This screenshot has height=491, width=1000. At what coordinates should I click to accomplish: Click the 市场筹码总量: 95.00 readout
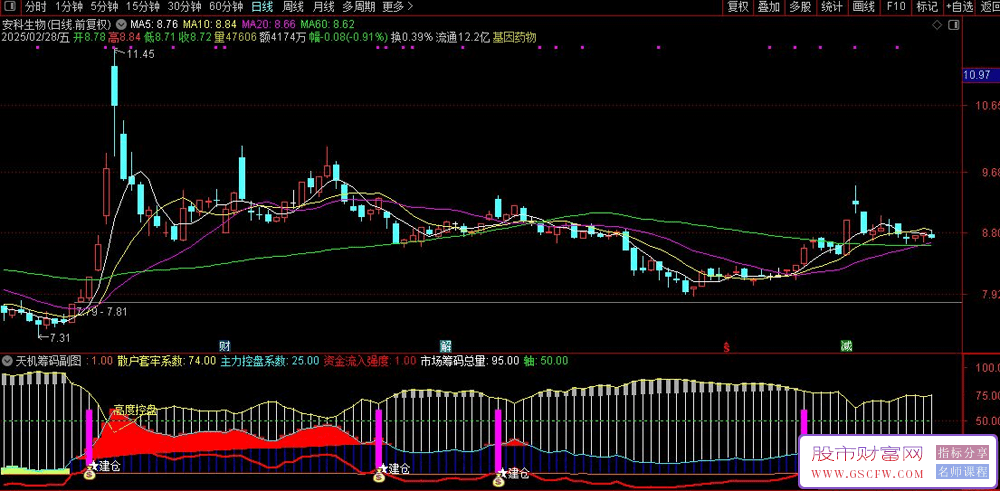click(469, 361)
